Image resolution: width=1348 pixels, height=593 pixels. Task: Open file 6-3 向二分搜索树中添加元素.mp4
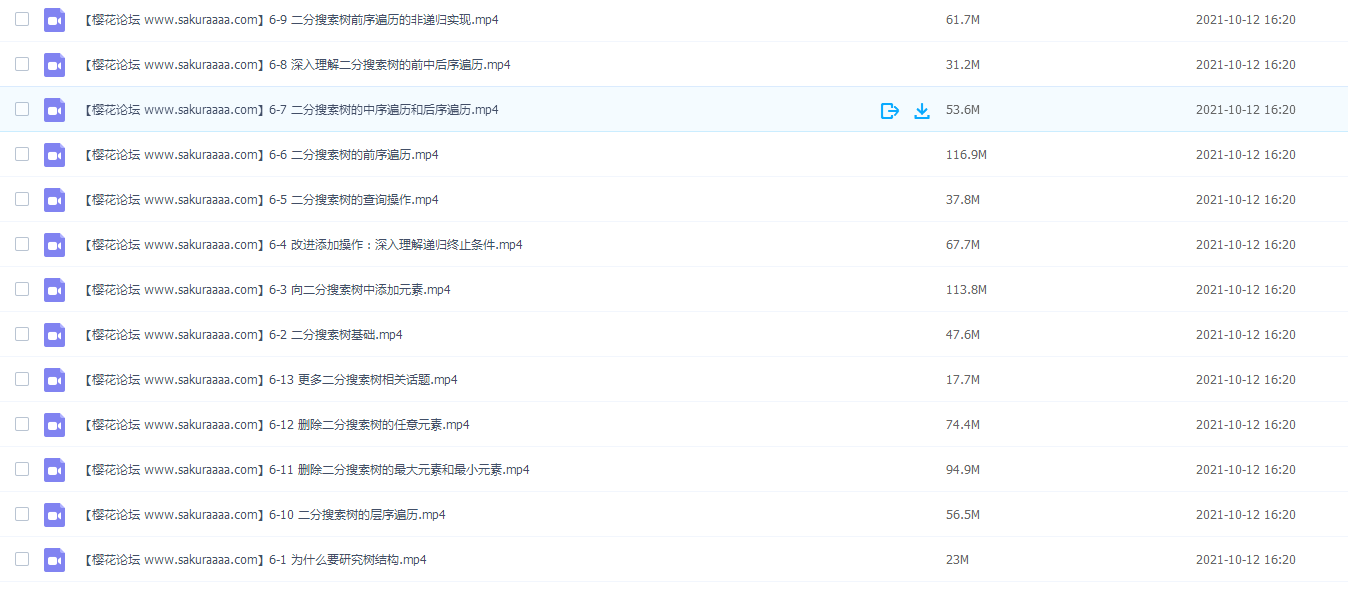tap(267, 290)
